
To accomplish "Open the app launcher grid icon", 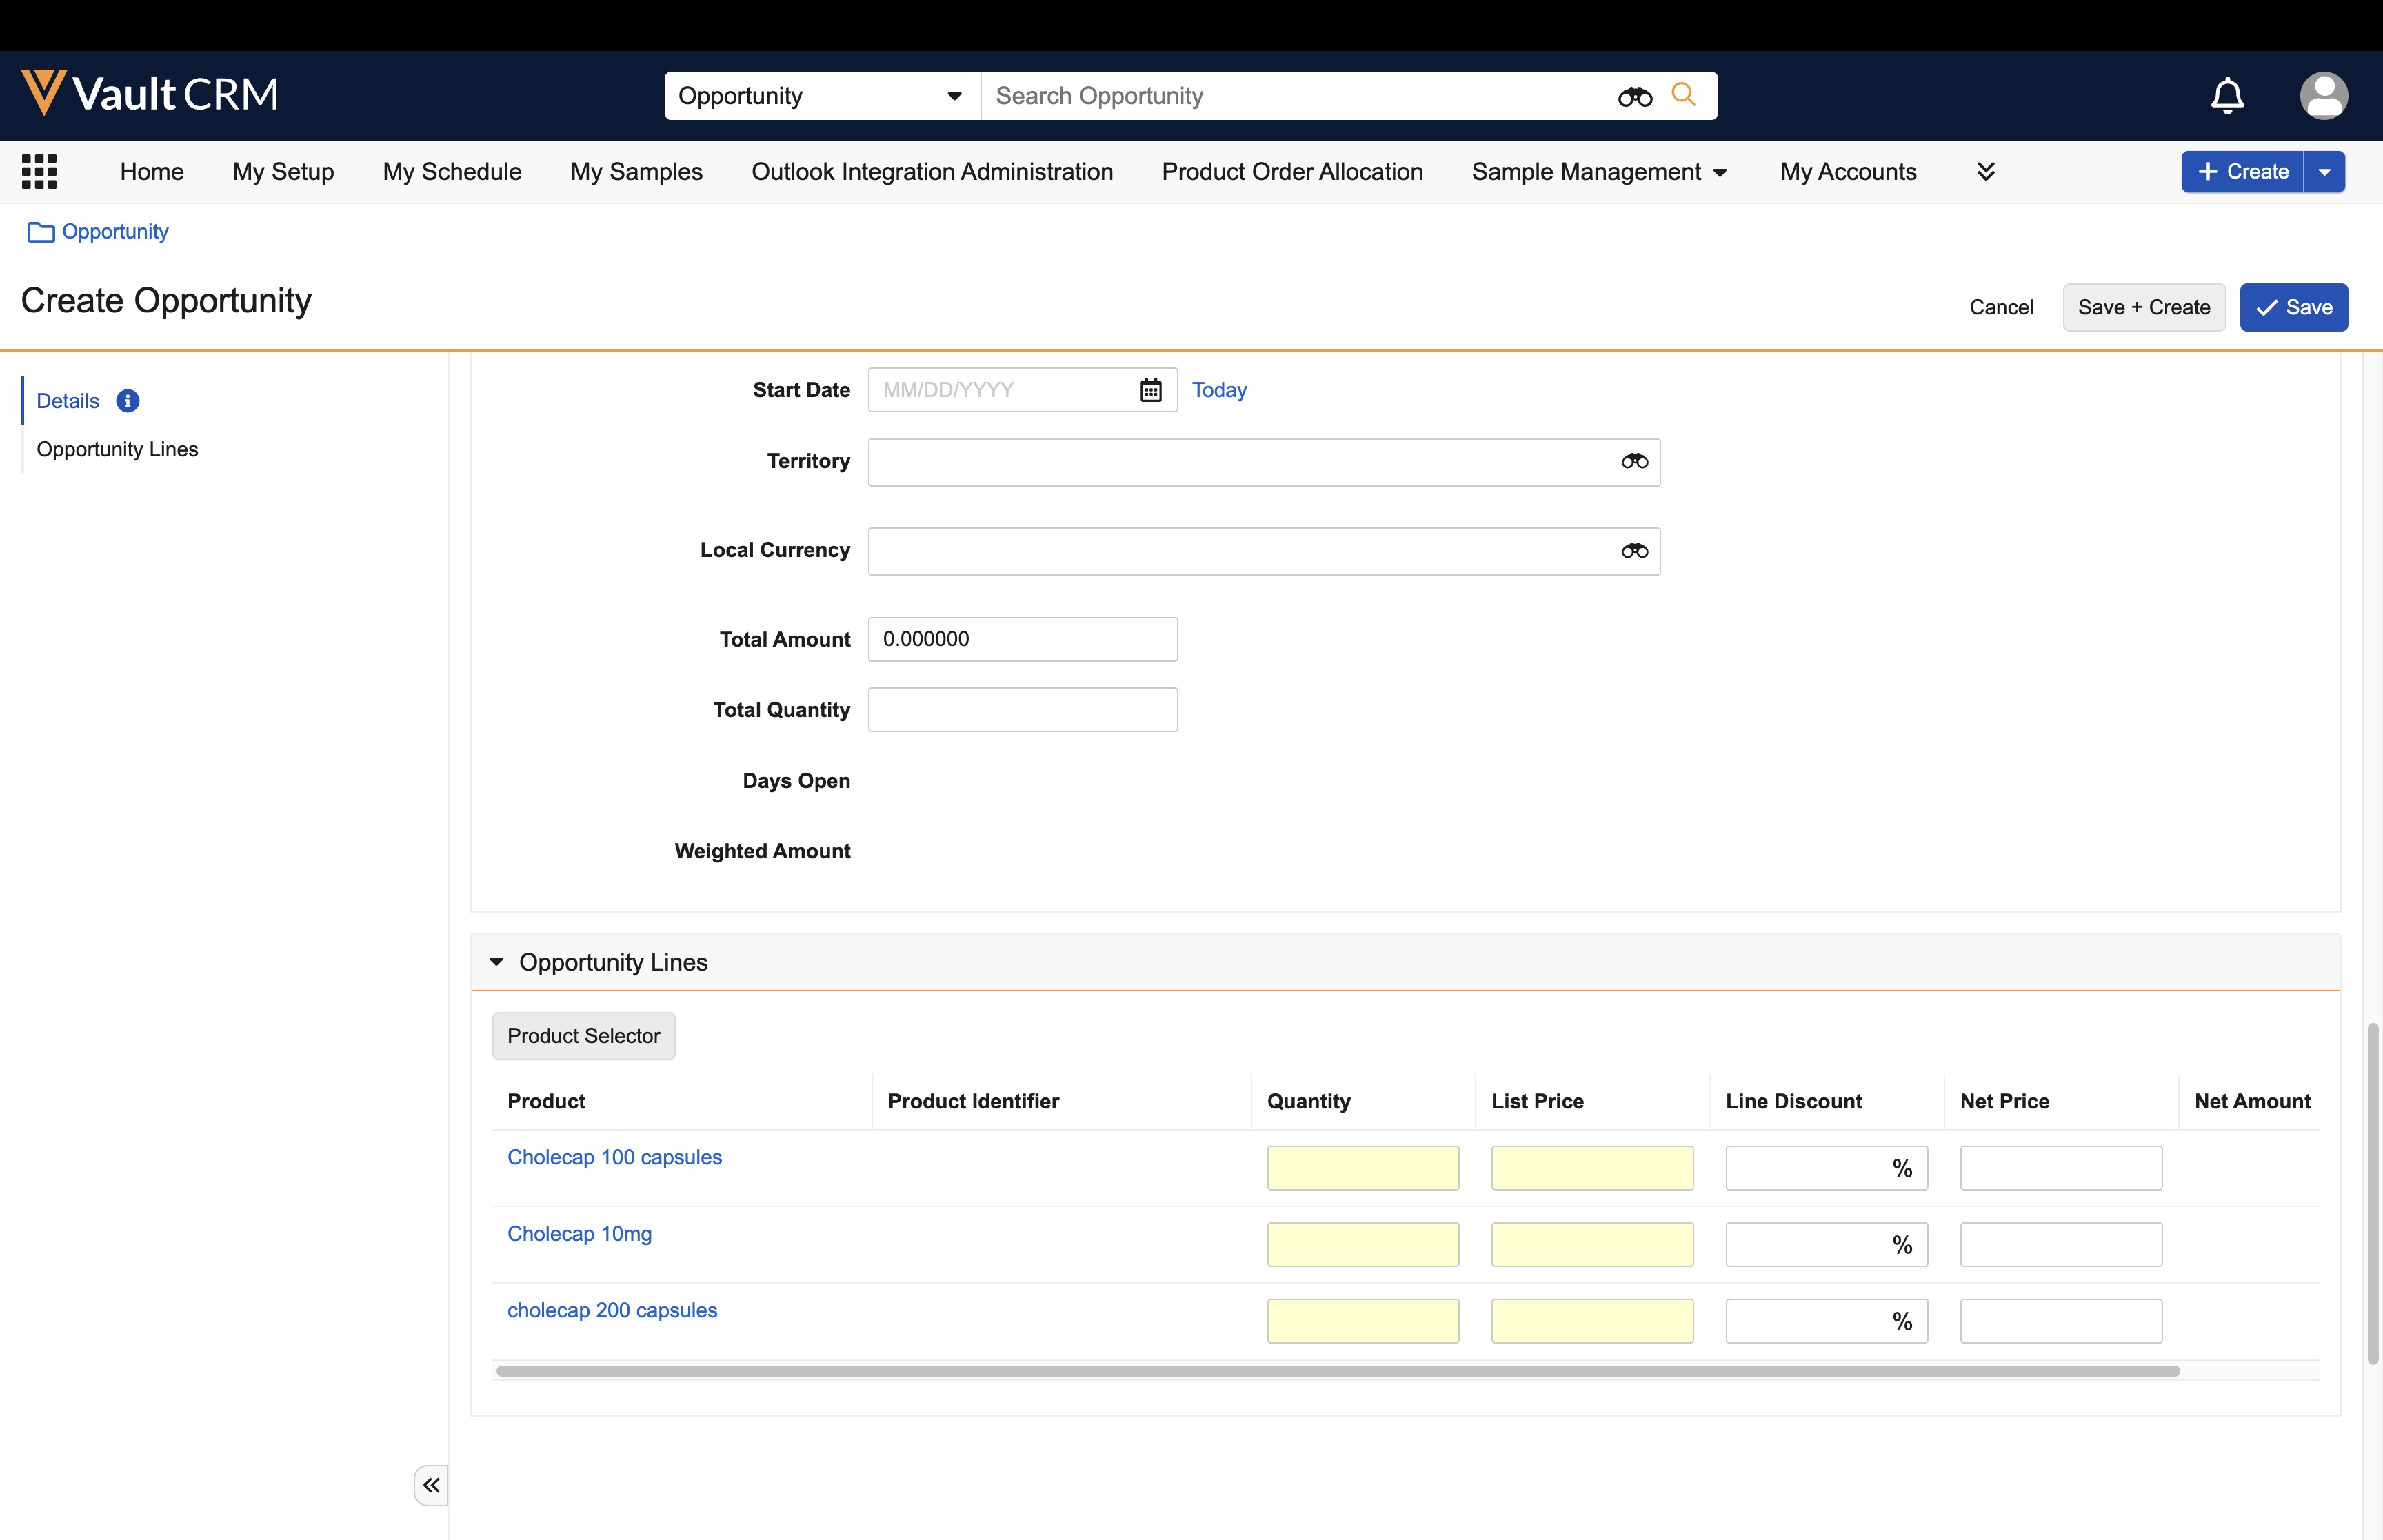I will coord(39,171).
